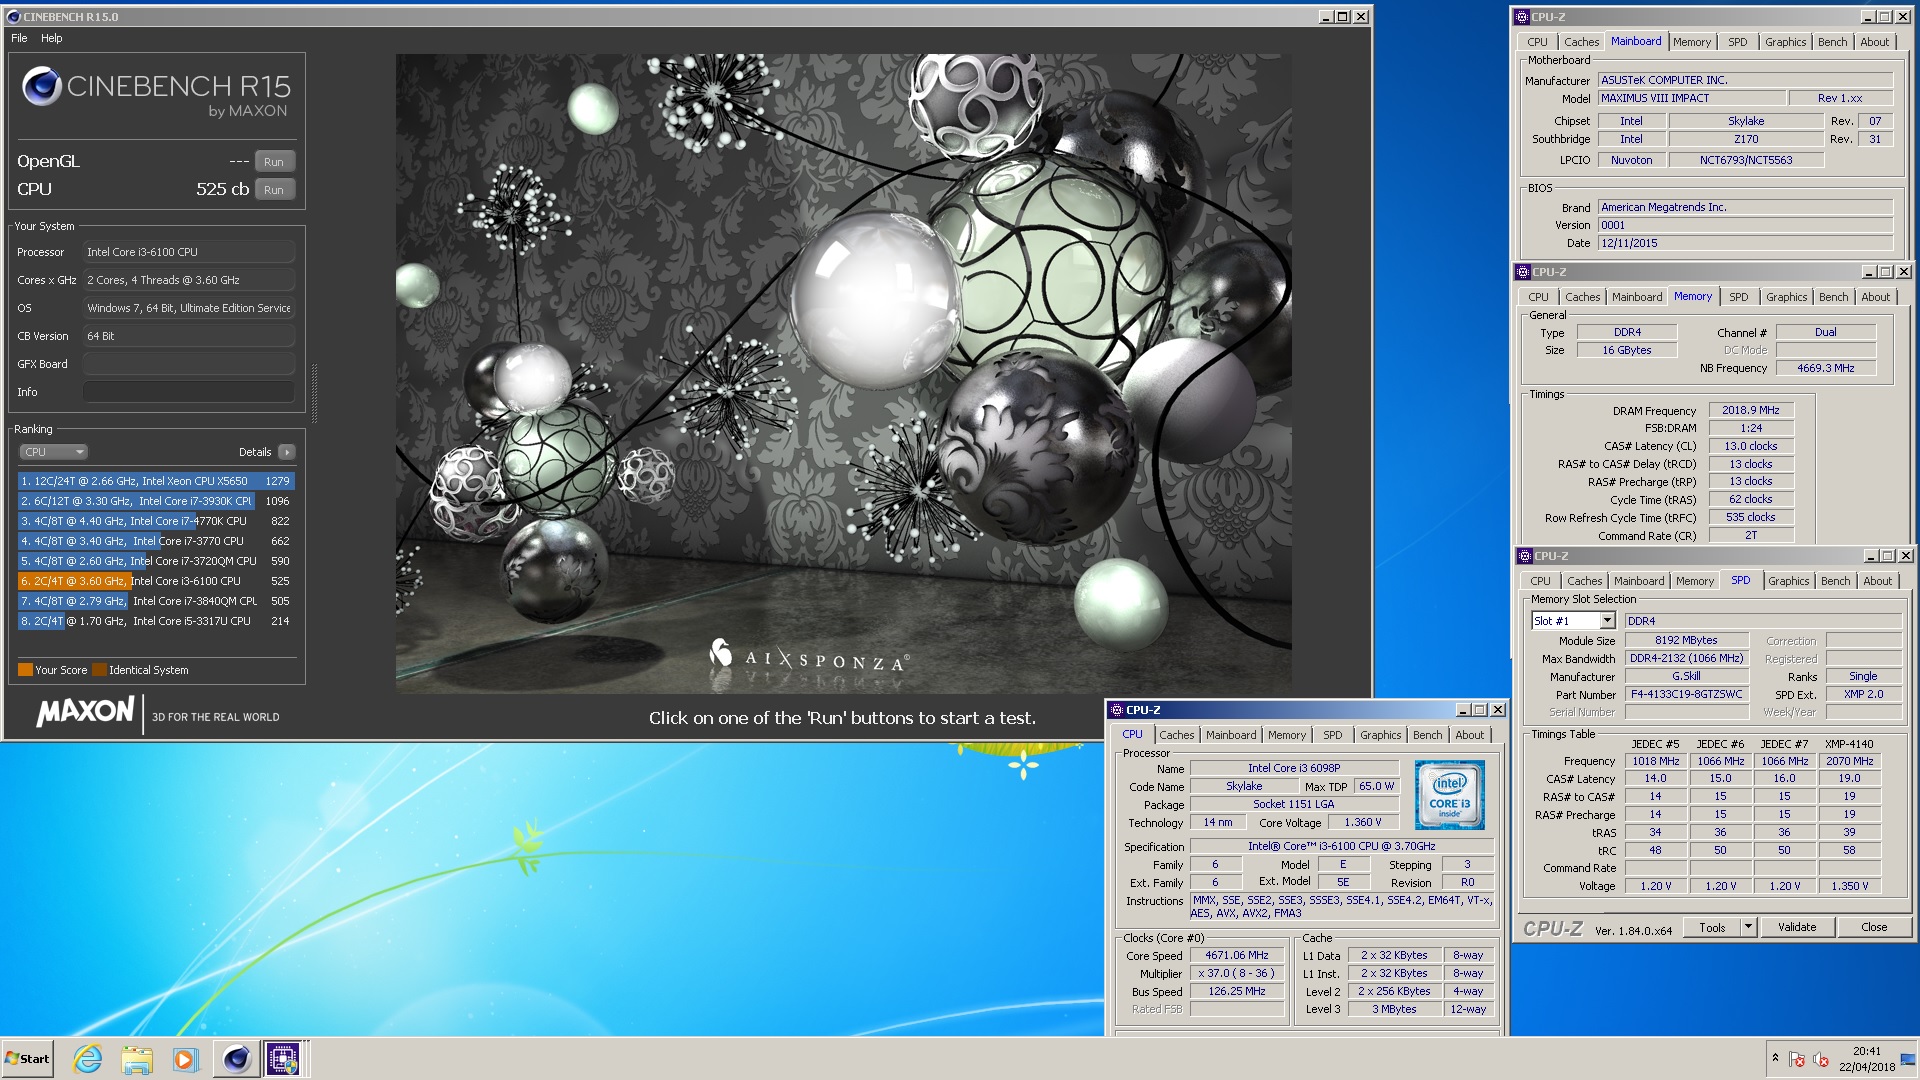Open Windows Explorer folder icon in taskbar
The width and height of the screenshot is (1920, 1080).
[137, 1059]
